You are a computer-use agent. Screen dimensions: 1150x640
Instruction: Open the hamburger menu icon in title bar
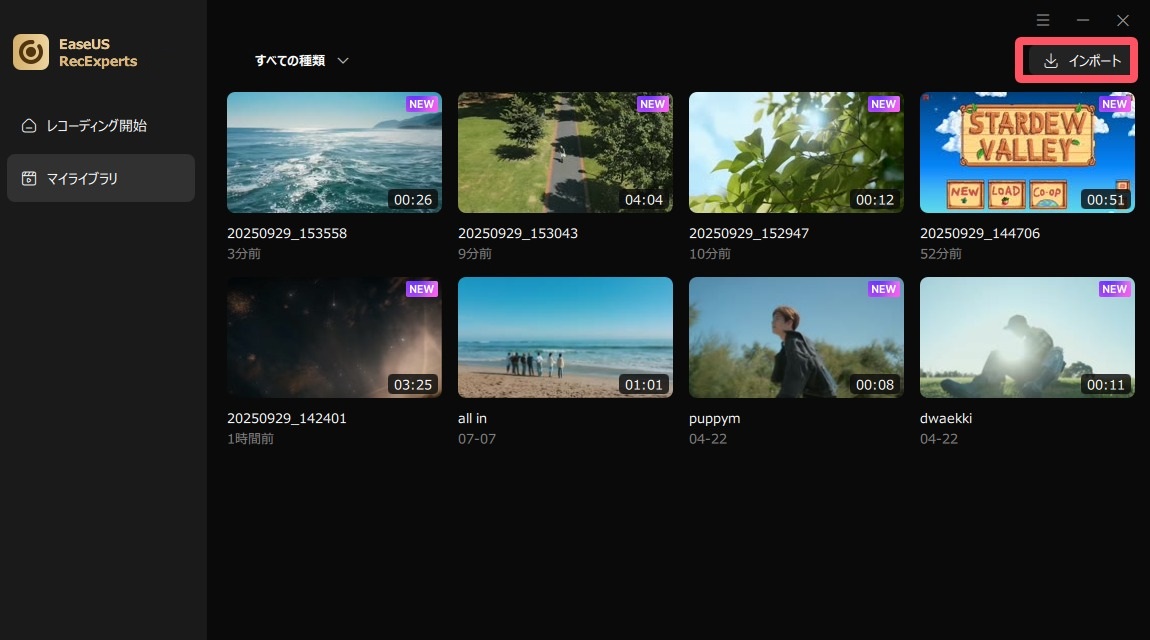(x=1043, y=20)
